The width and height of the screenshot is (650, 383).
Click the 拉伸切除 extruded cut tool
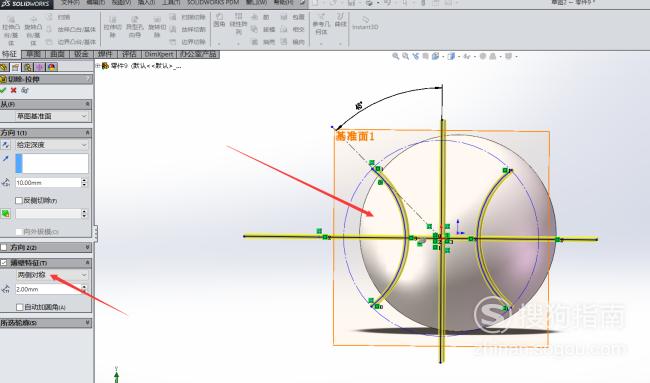click(112, 27)
